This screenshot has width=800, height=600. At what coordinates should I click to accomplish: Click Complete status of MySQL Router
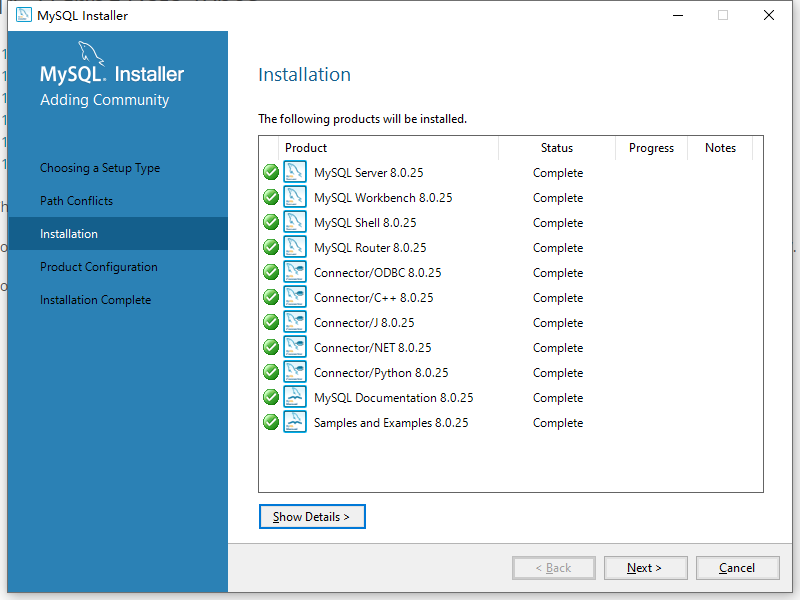558,248
